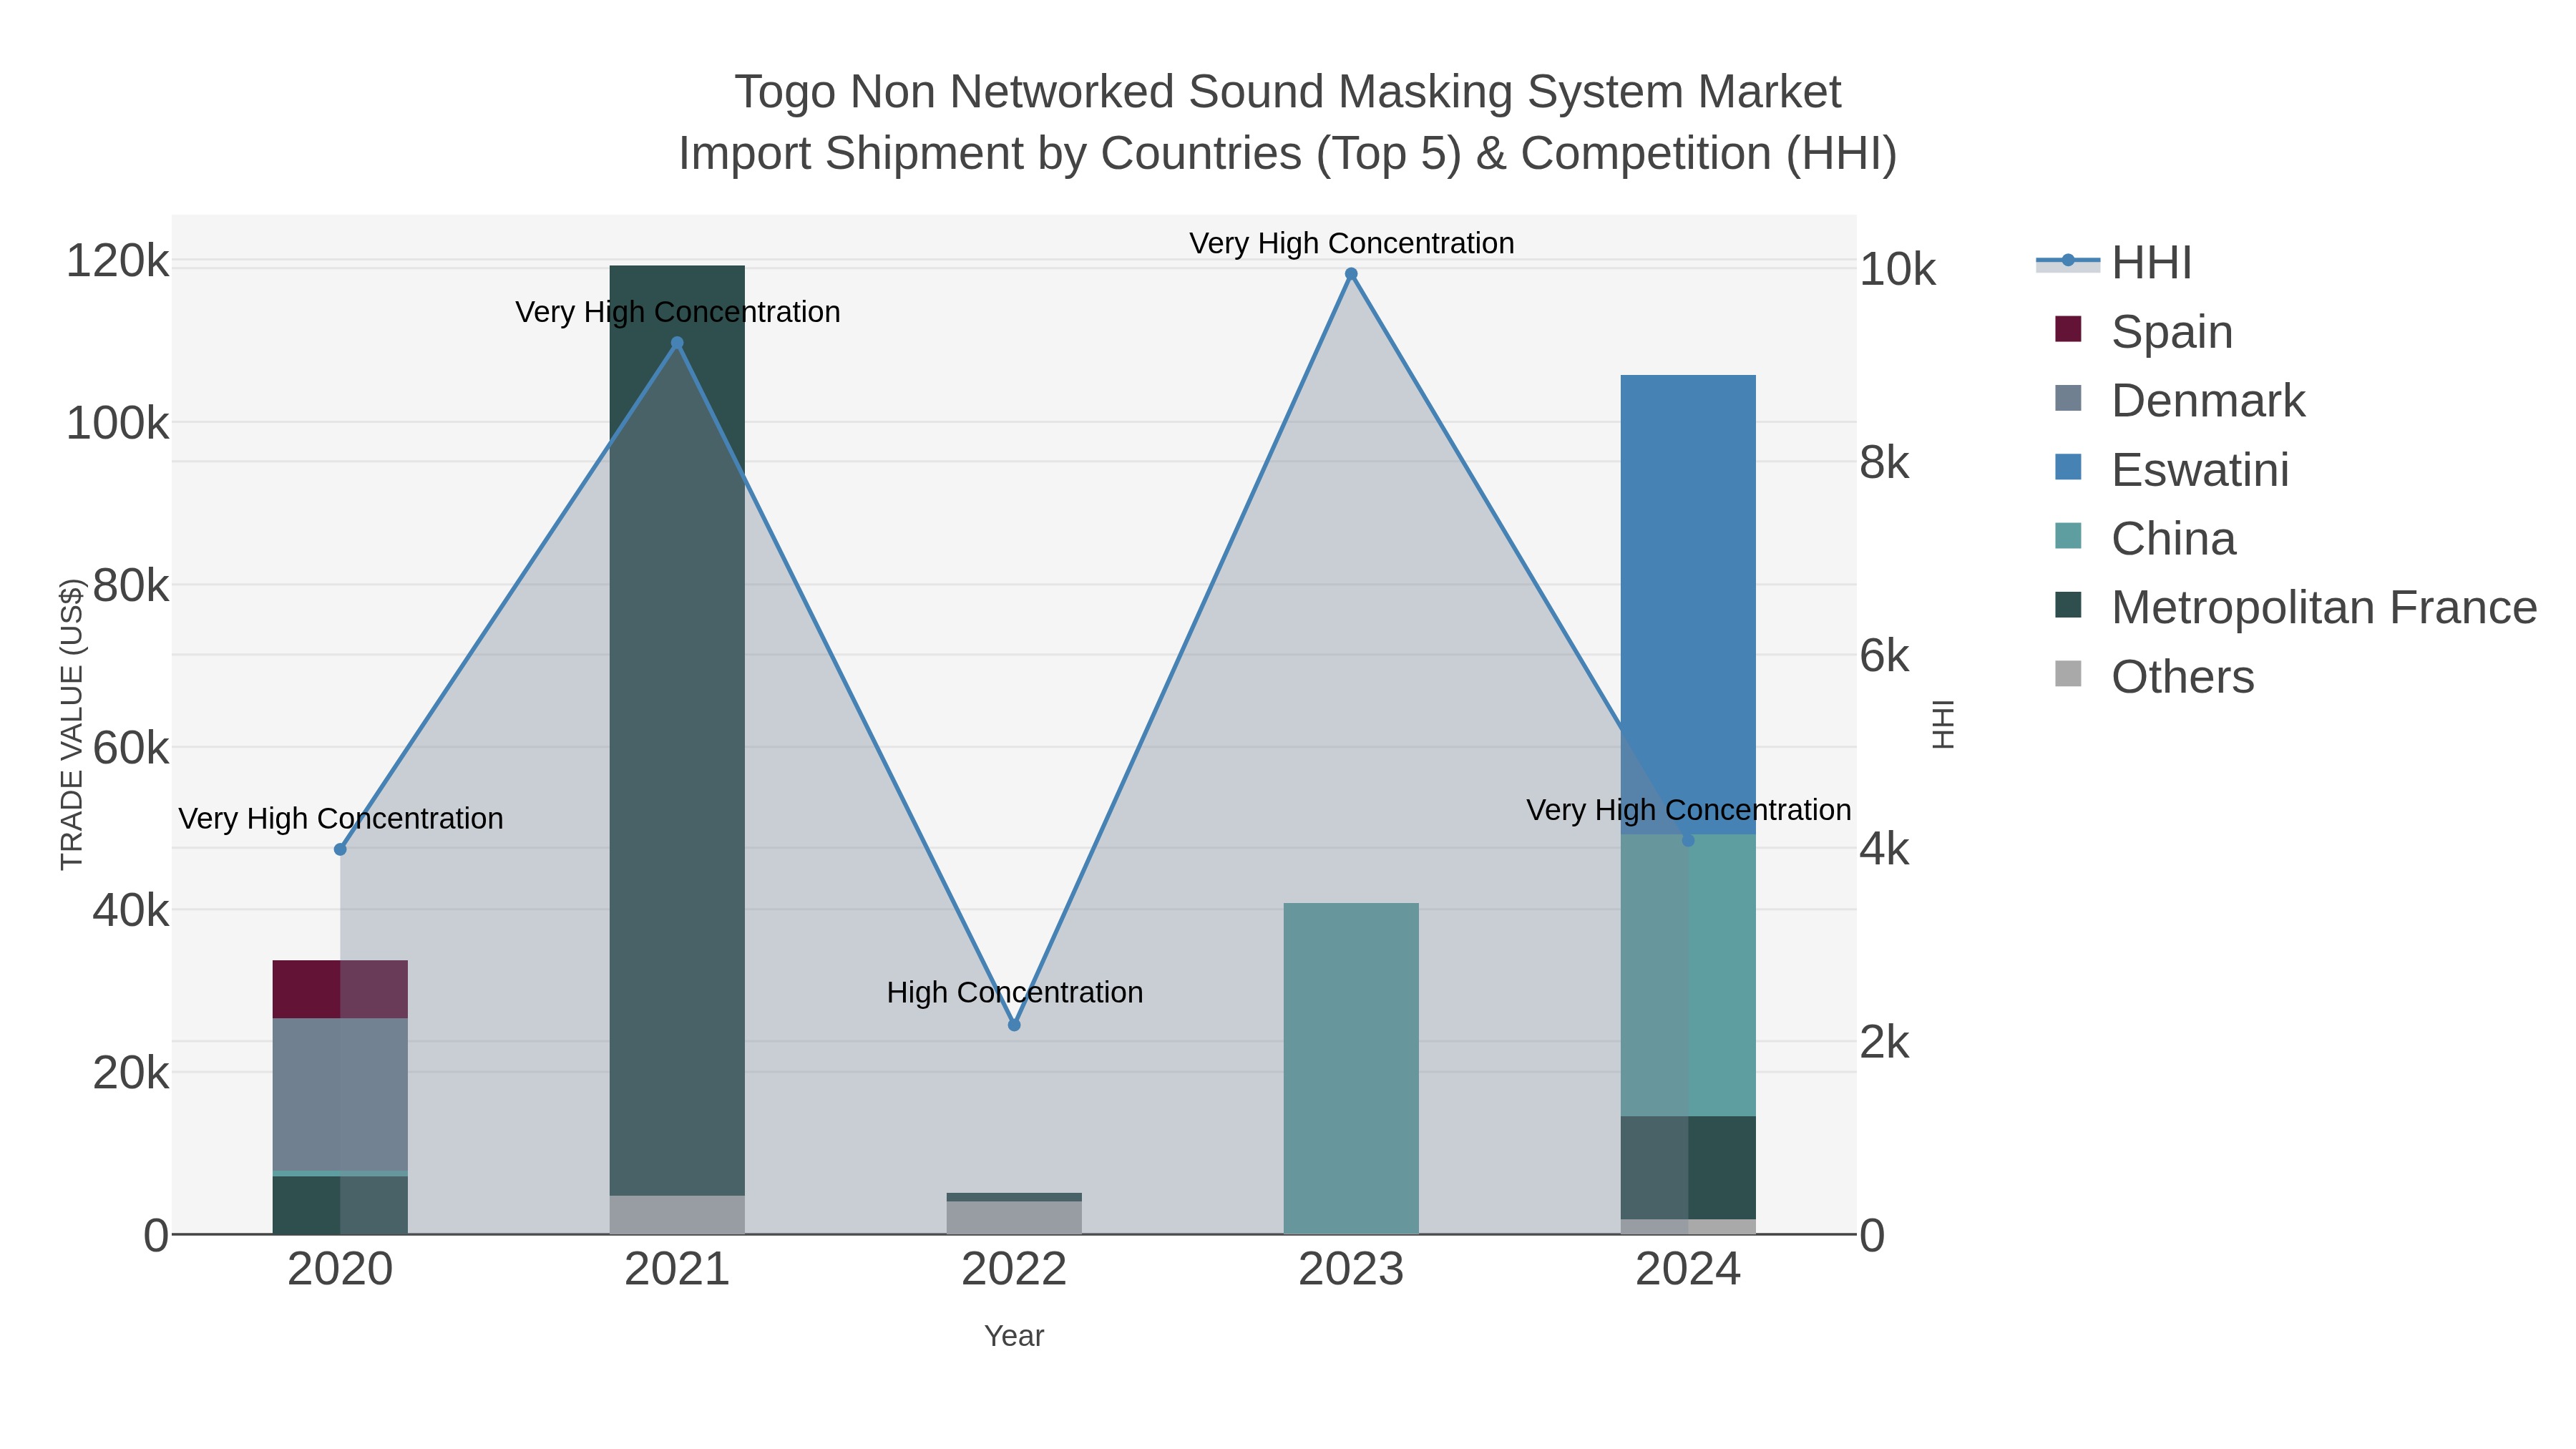Click the Others bar segment in 2021
The height and width of the screenshot is (1449, 2576).
click(x=677, y=1215)
